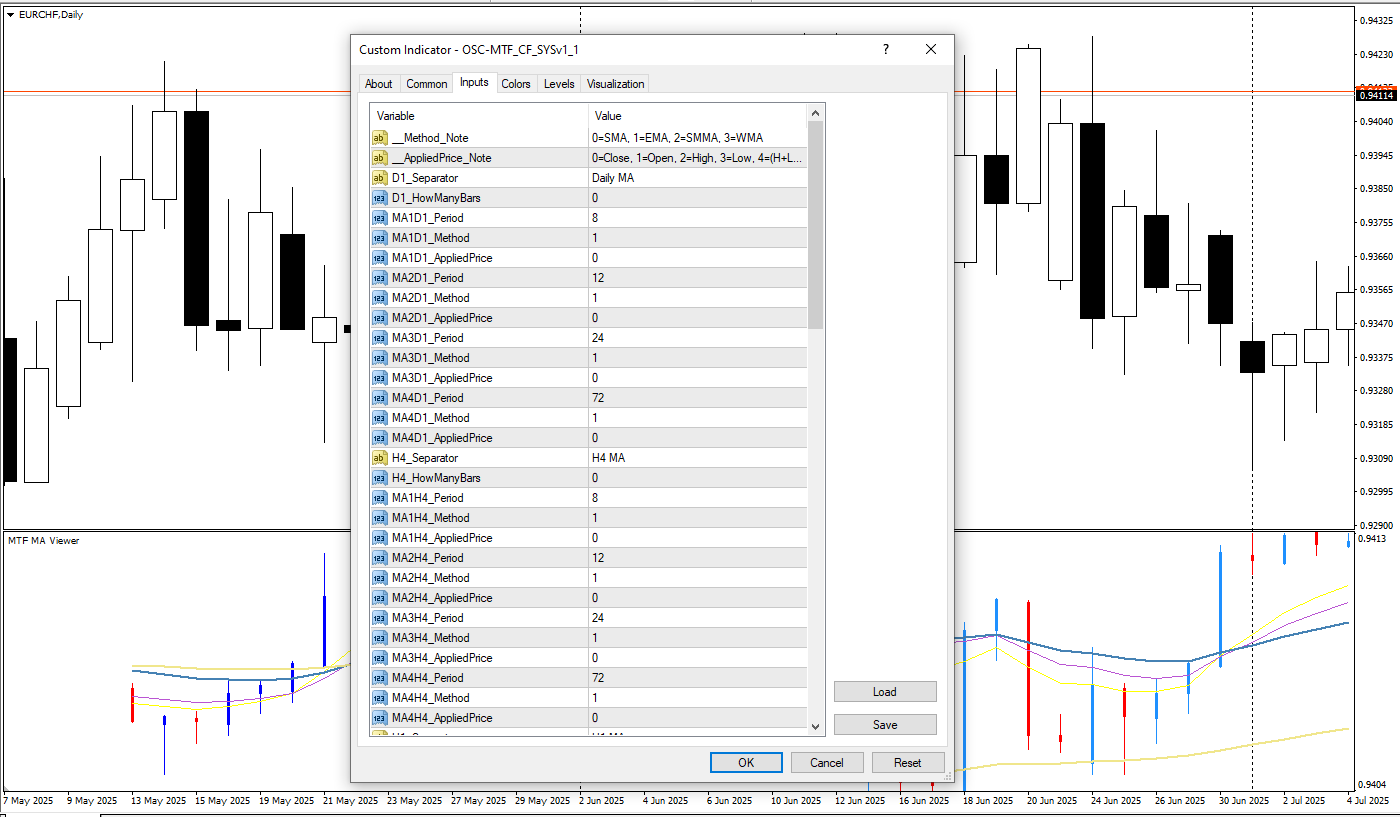
Task: Click the icon beside __AppliedPrice_Note row
Action: tap(379, 158)
